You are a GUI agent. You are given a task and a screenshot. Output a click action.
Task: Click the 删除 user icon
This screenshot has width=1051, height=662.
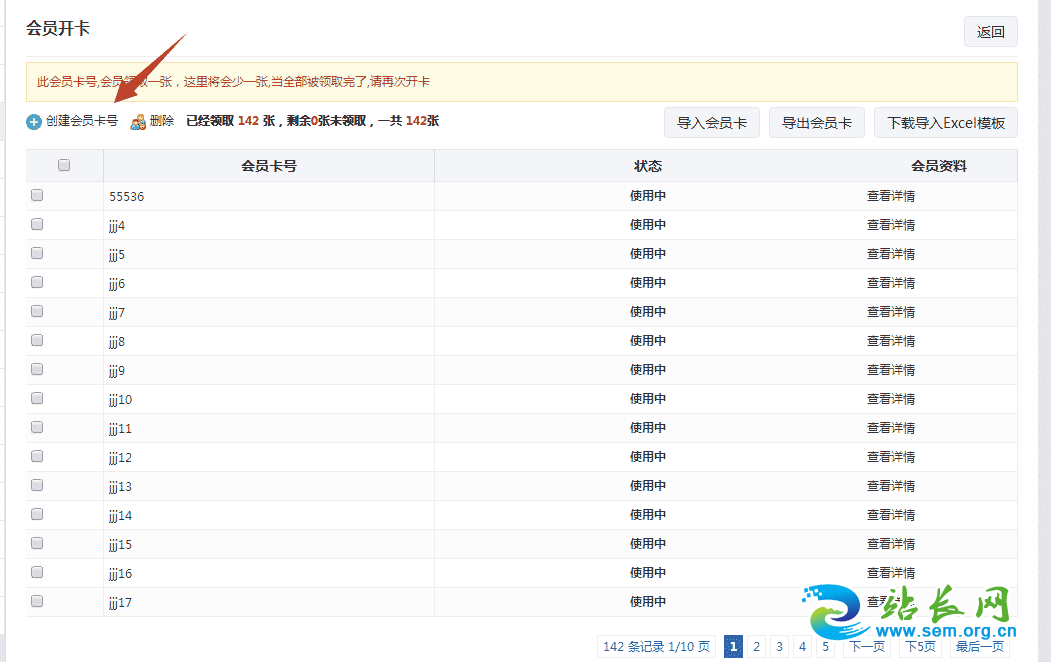(x=138, y=122)
